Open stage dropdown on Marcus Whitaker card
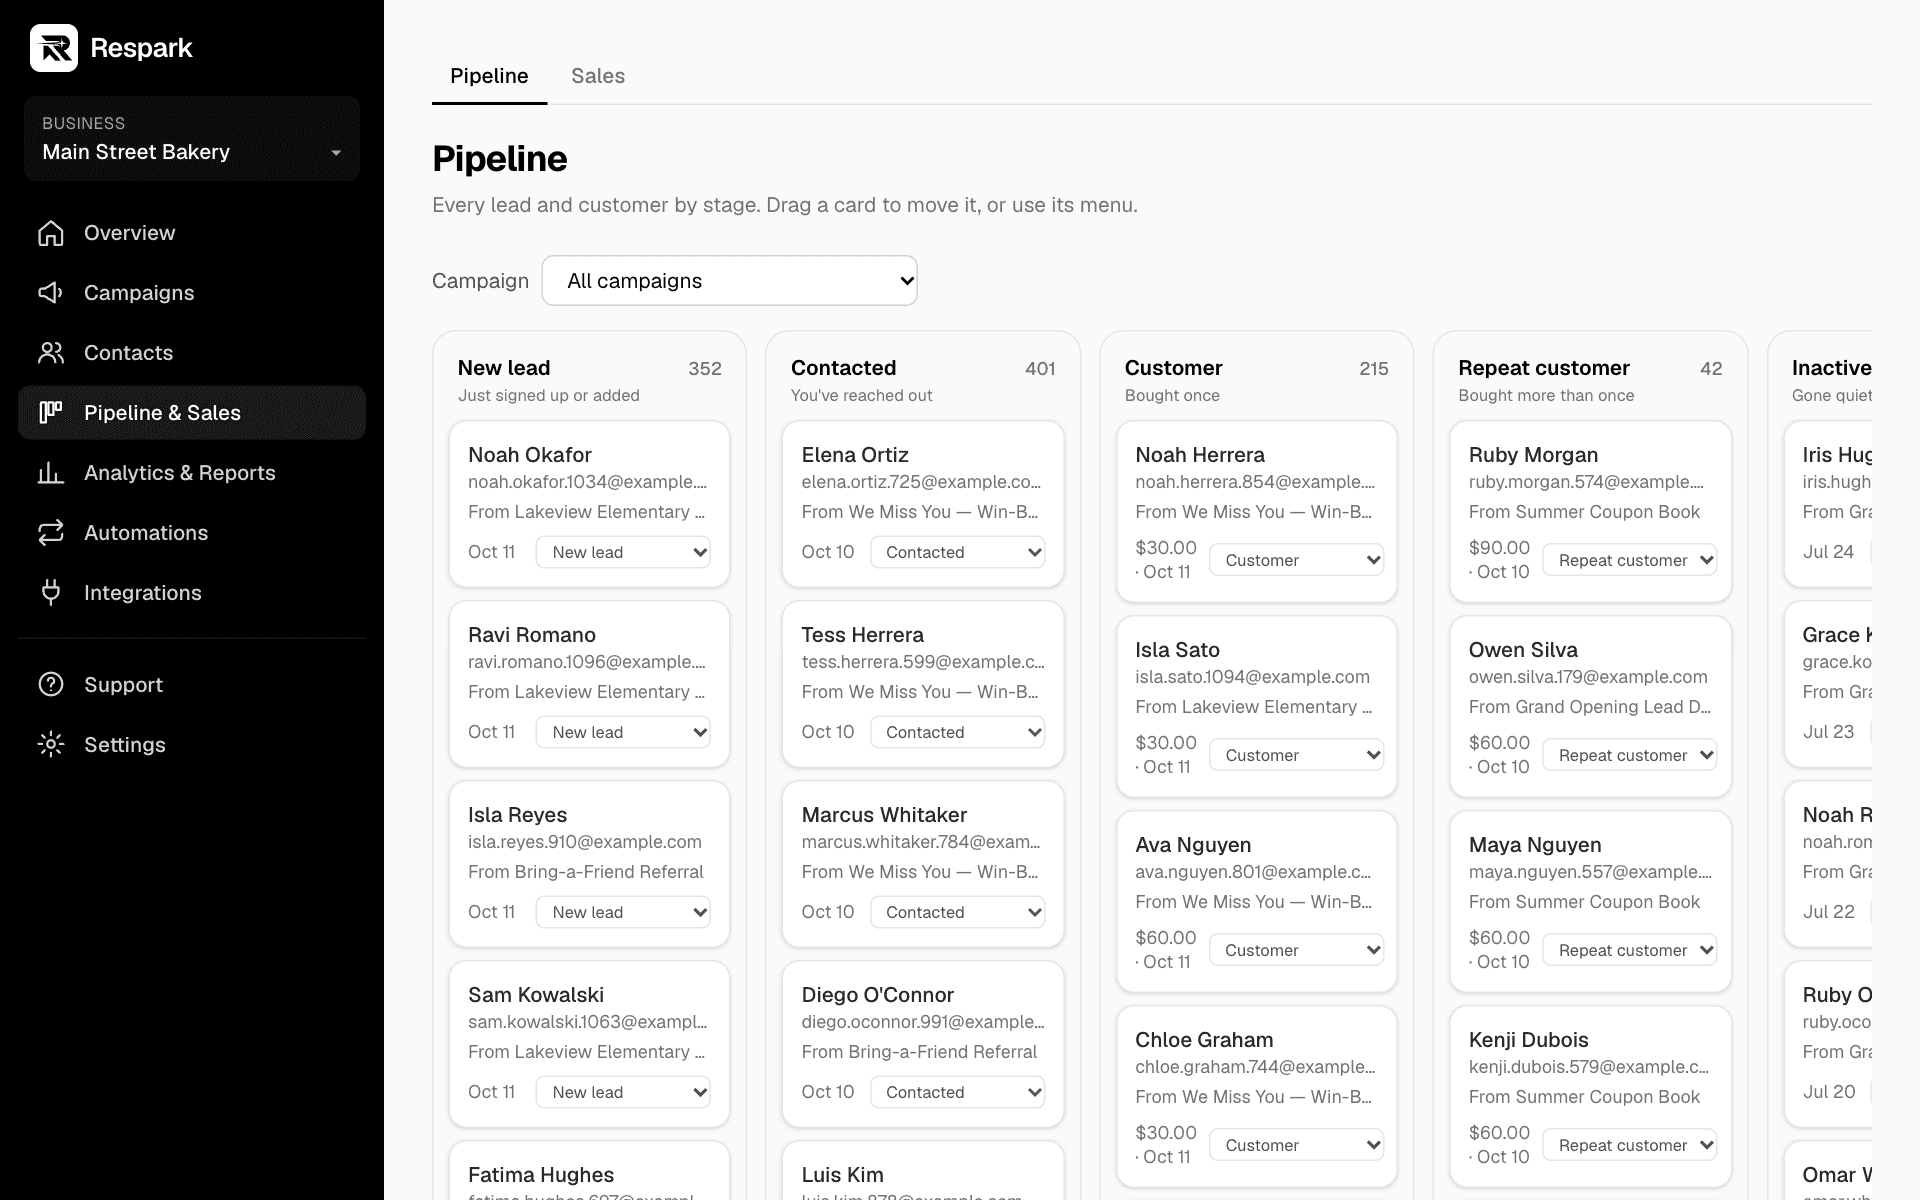The image size is (1920, 1200). [957, 912]
